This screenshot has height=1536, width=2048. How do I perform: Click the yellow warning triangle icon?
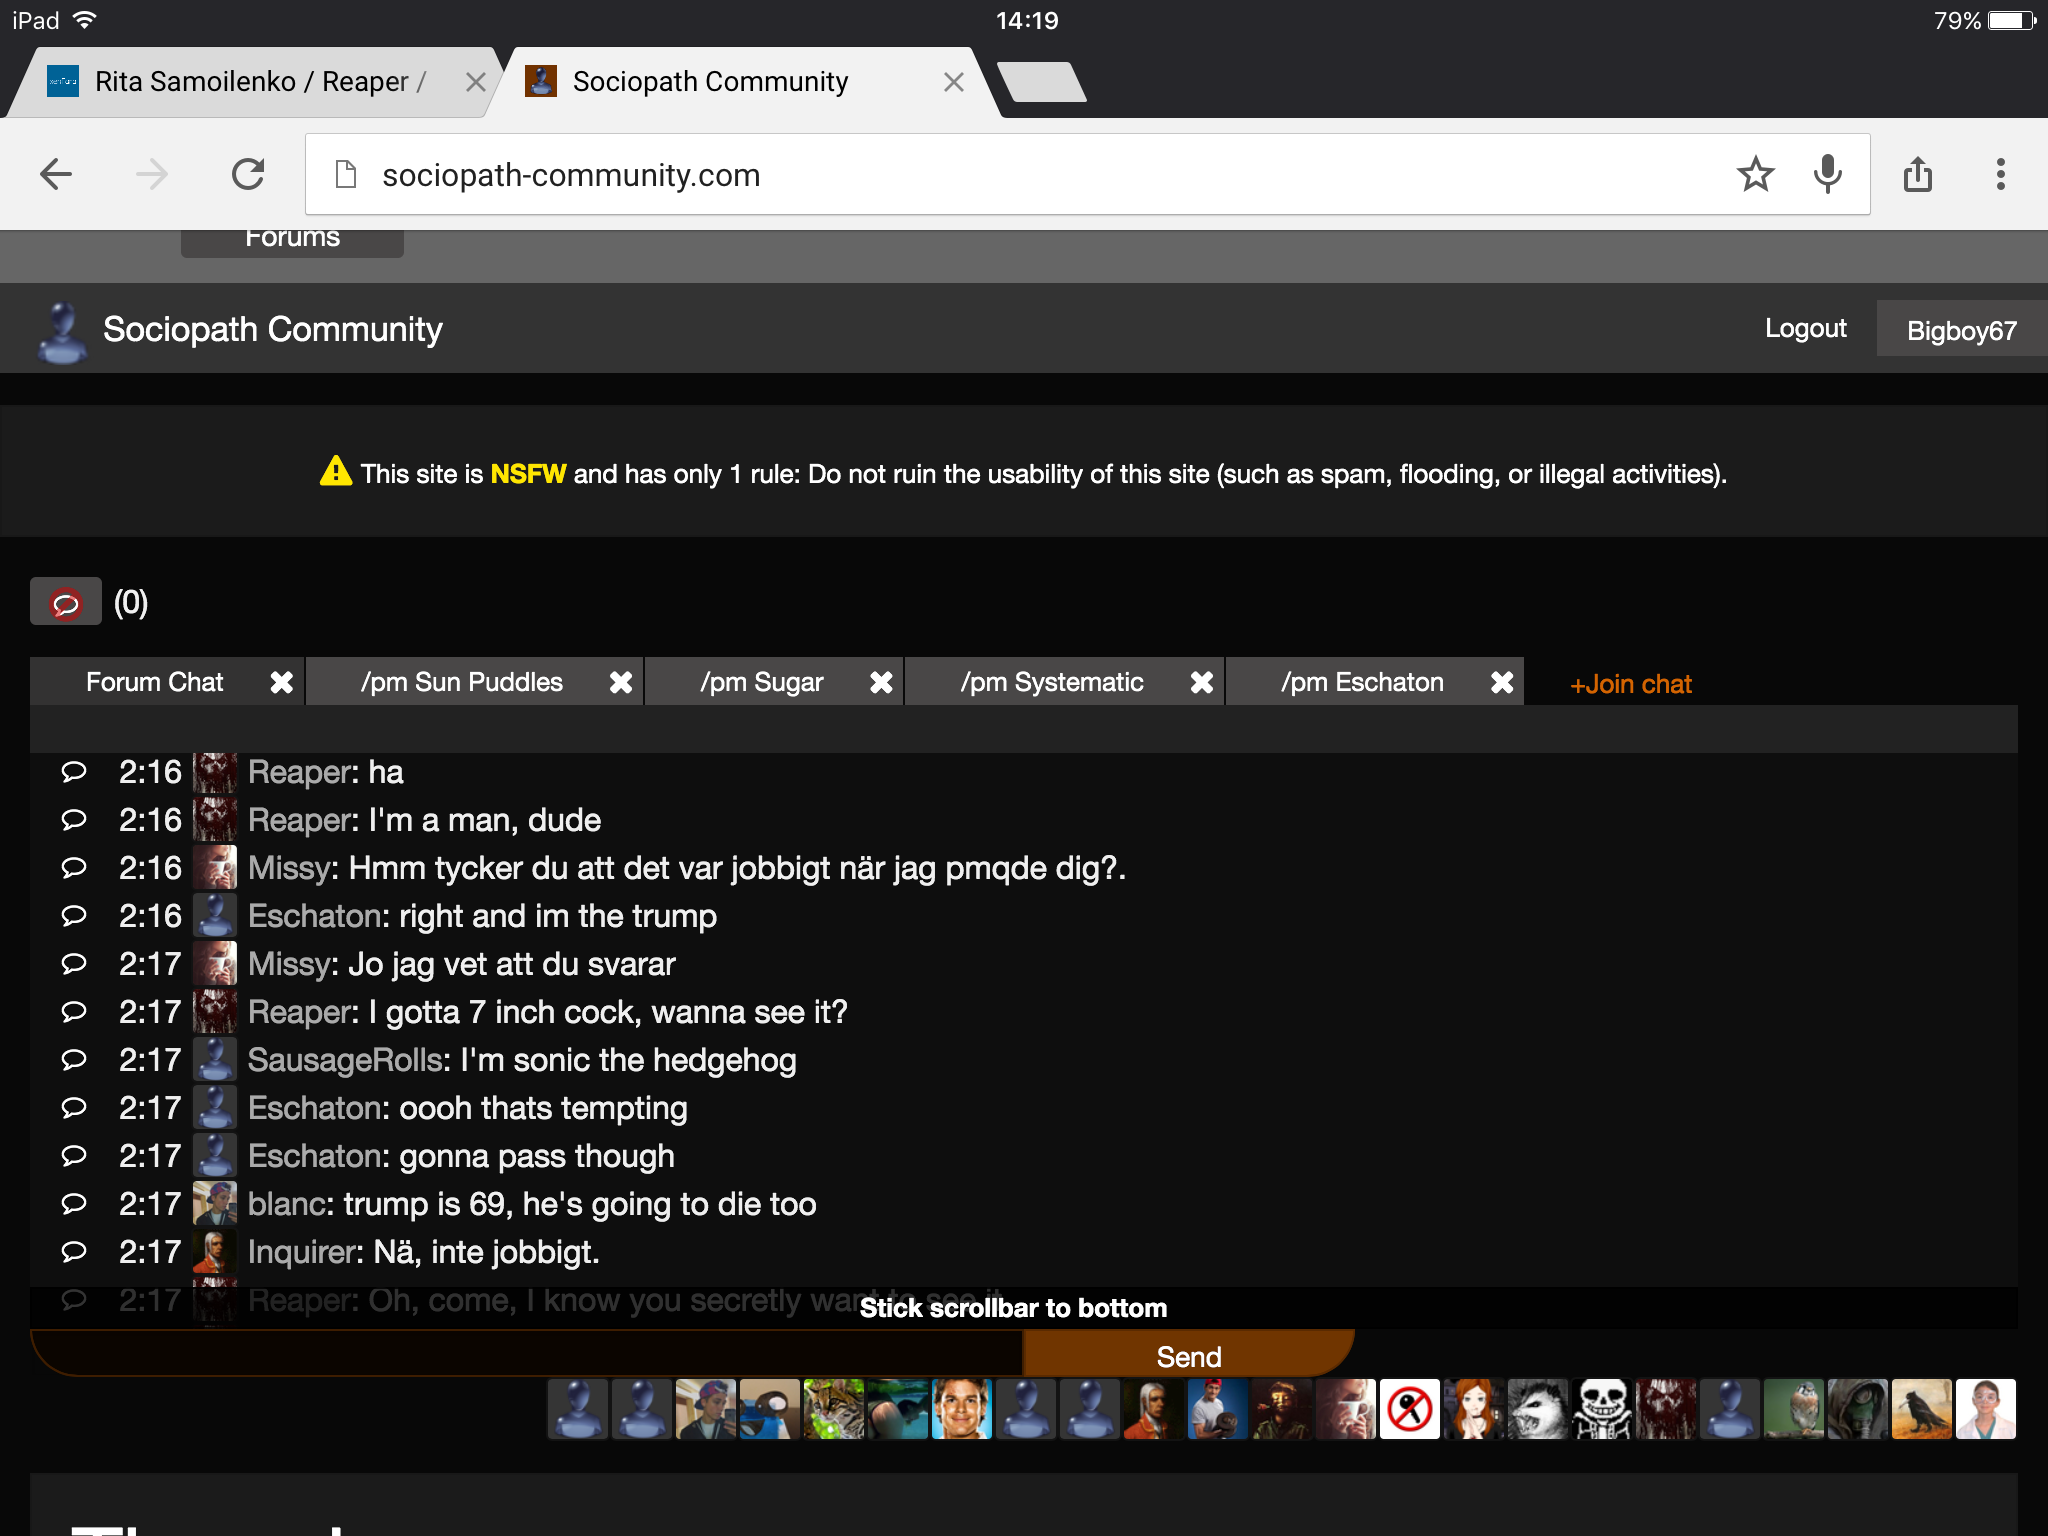336,471
